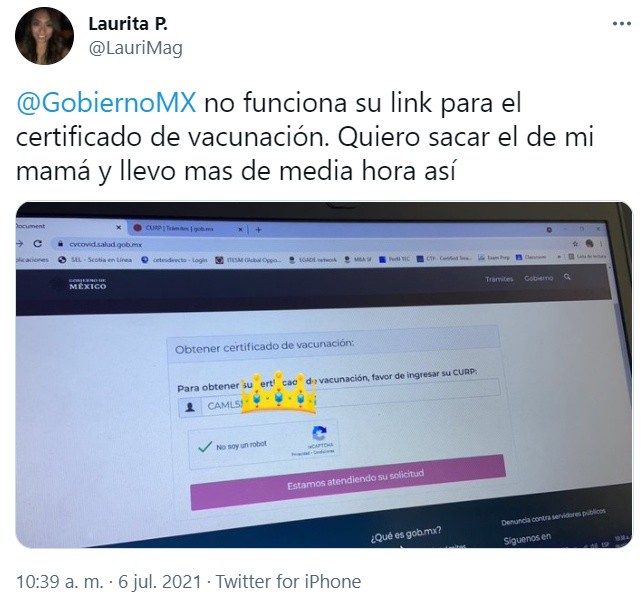Viewport: 644px width, 606px height.
Task: Open the tweet timestamp 10:39 a. m. 6 jul. 2021
Action: [109, 582]
